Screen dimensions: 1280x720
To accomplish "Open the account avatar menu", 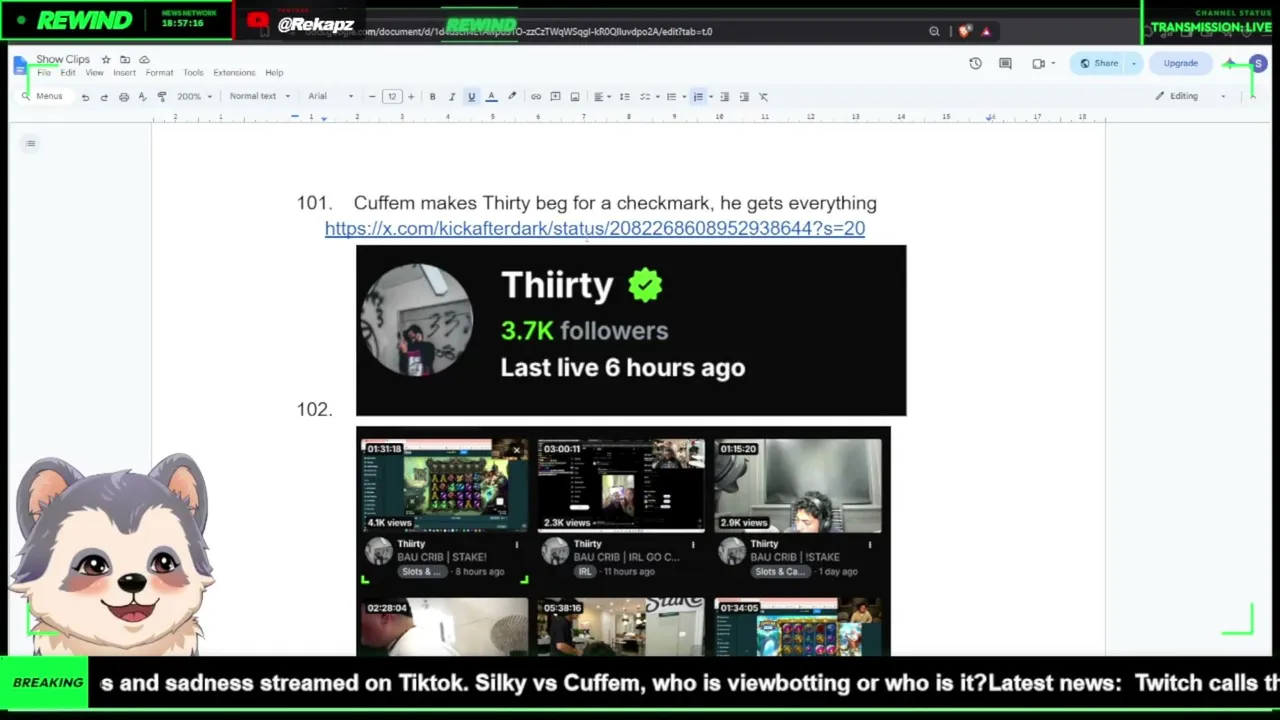I will point(1258,63).
